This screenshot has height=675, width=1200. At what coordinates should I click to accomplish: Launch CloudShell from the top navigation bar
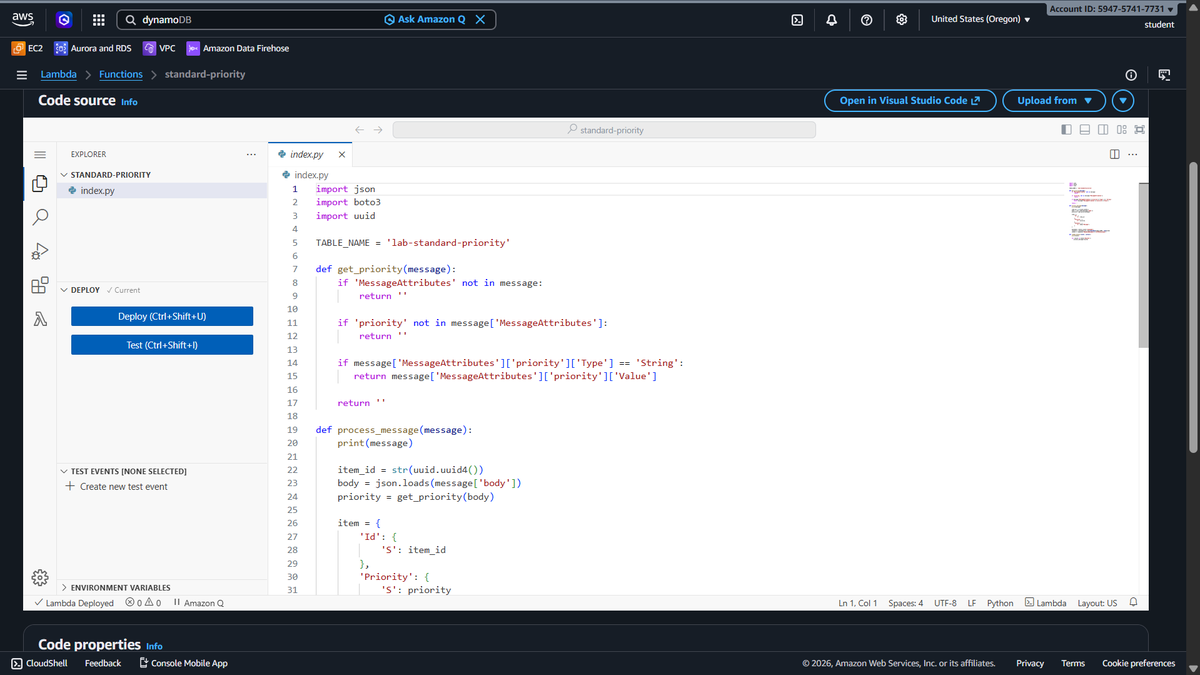click(x=797, y=20)
